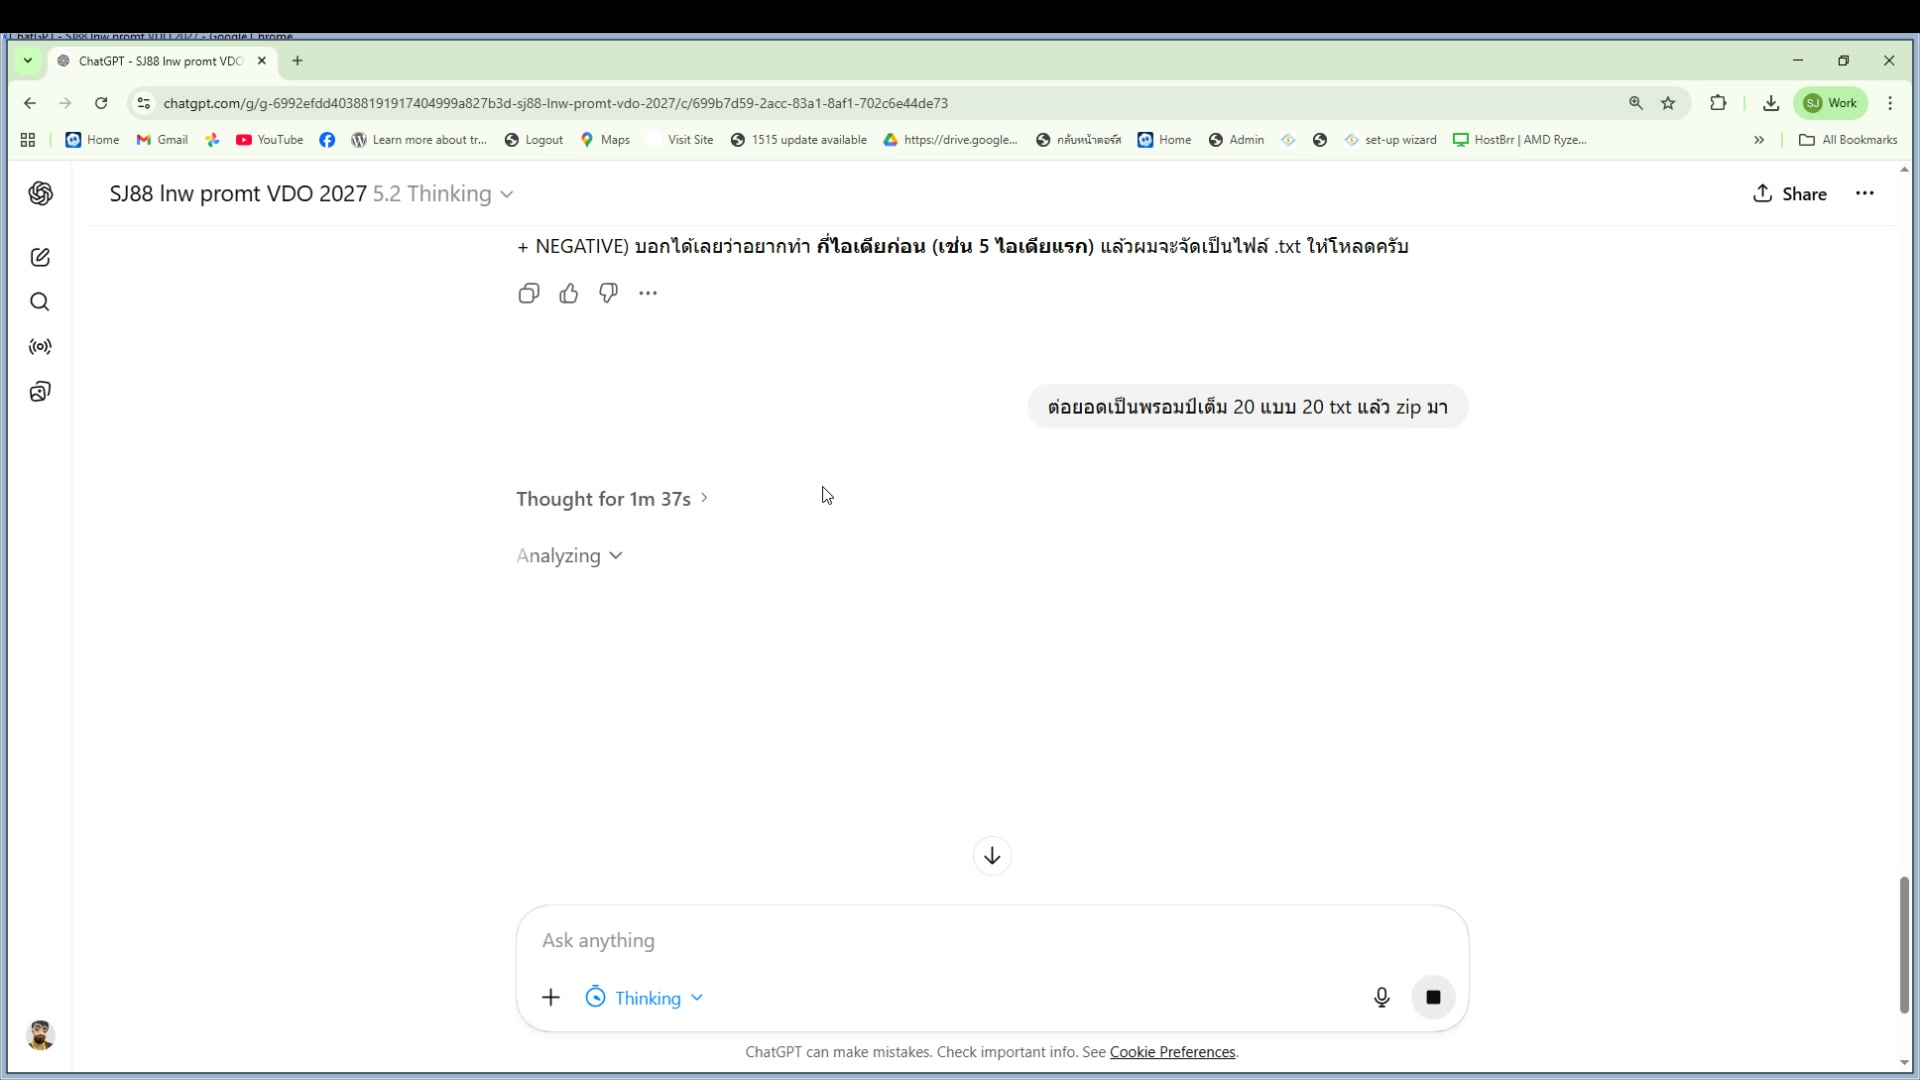The image size is (1920, 1080).
Task: Open YouTube bookmark in bookmarks bar
Action: tap(269, 140)
